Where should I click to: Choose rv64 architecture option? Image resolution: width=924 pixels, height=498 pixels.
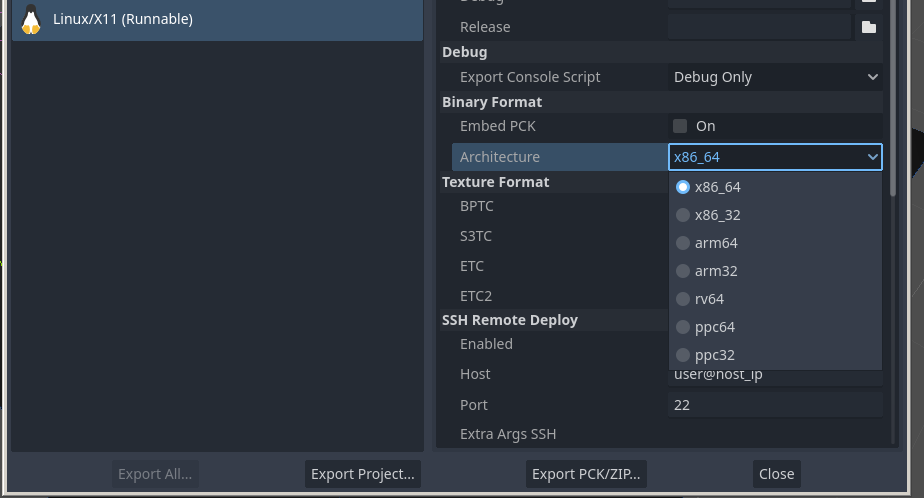pos(683,299)
